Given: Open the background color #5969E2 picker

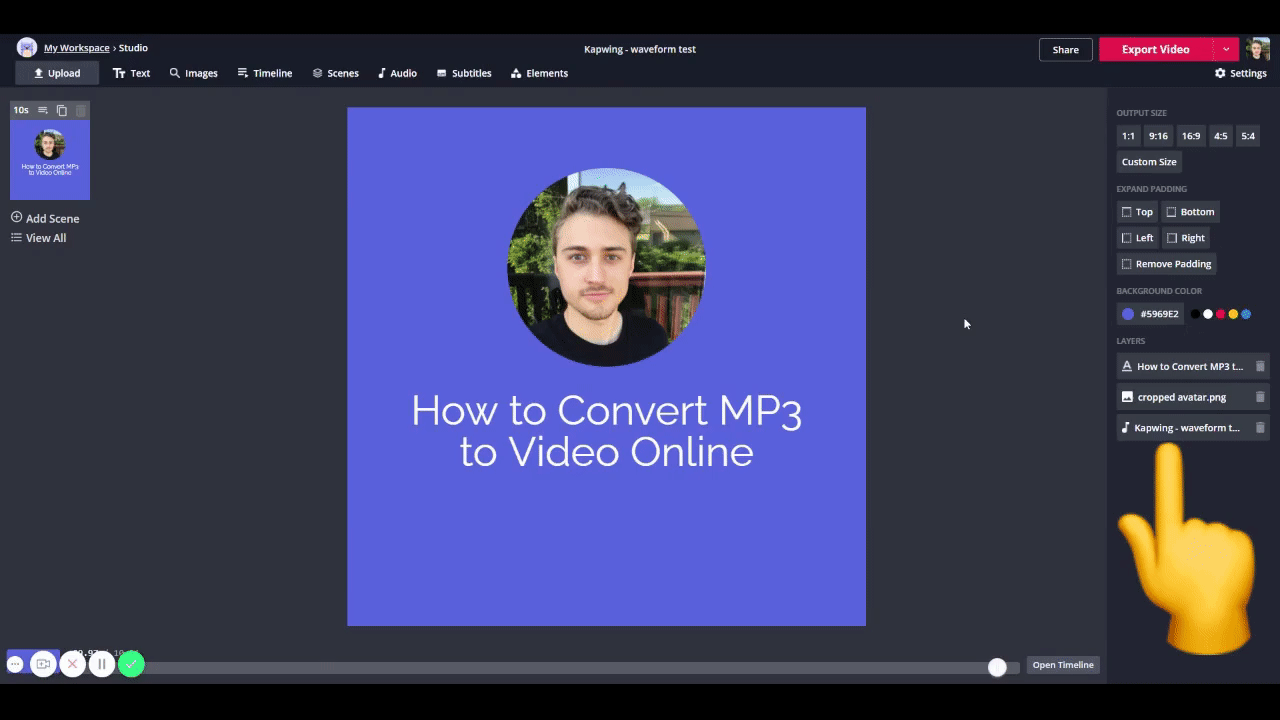Looking at the screenshot, I should [1149, 314].
